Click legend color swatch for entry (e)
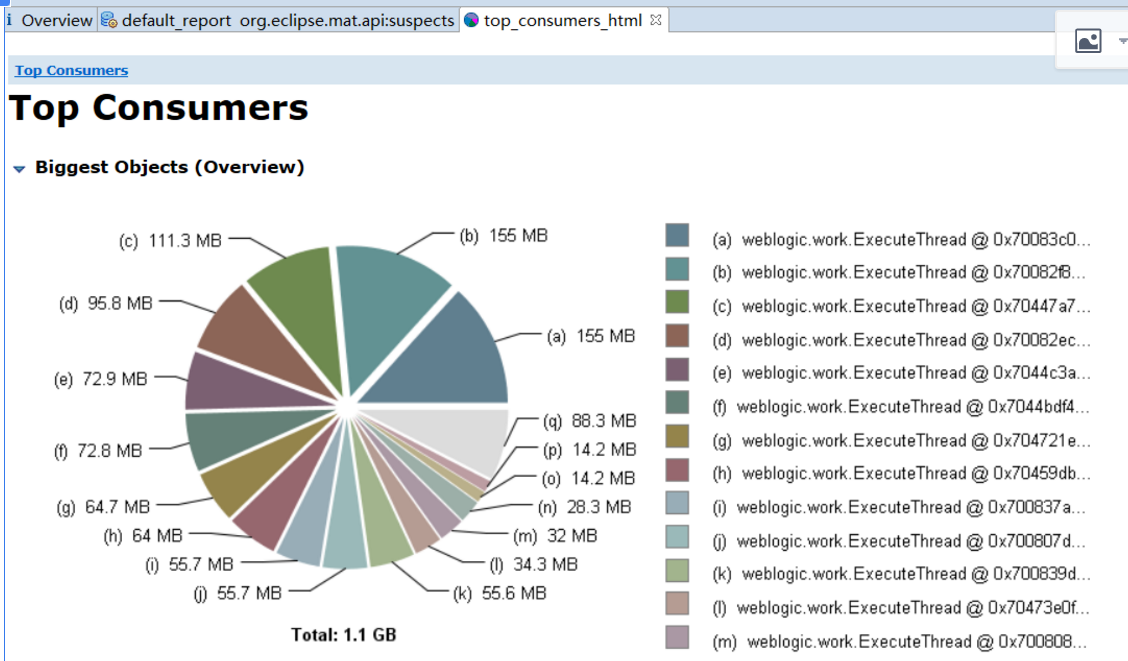The width and height of the screenshot is (1128, 661). (677, 370)
